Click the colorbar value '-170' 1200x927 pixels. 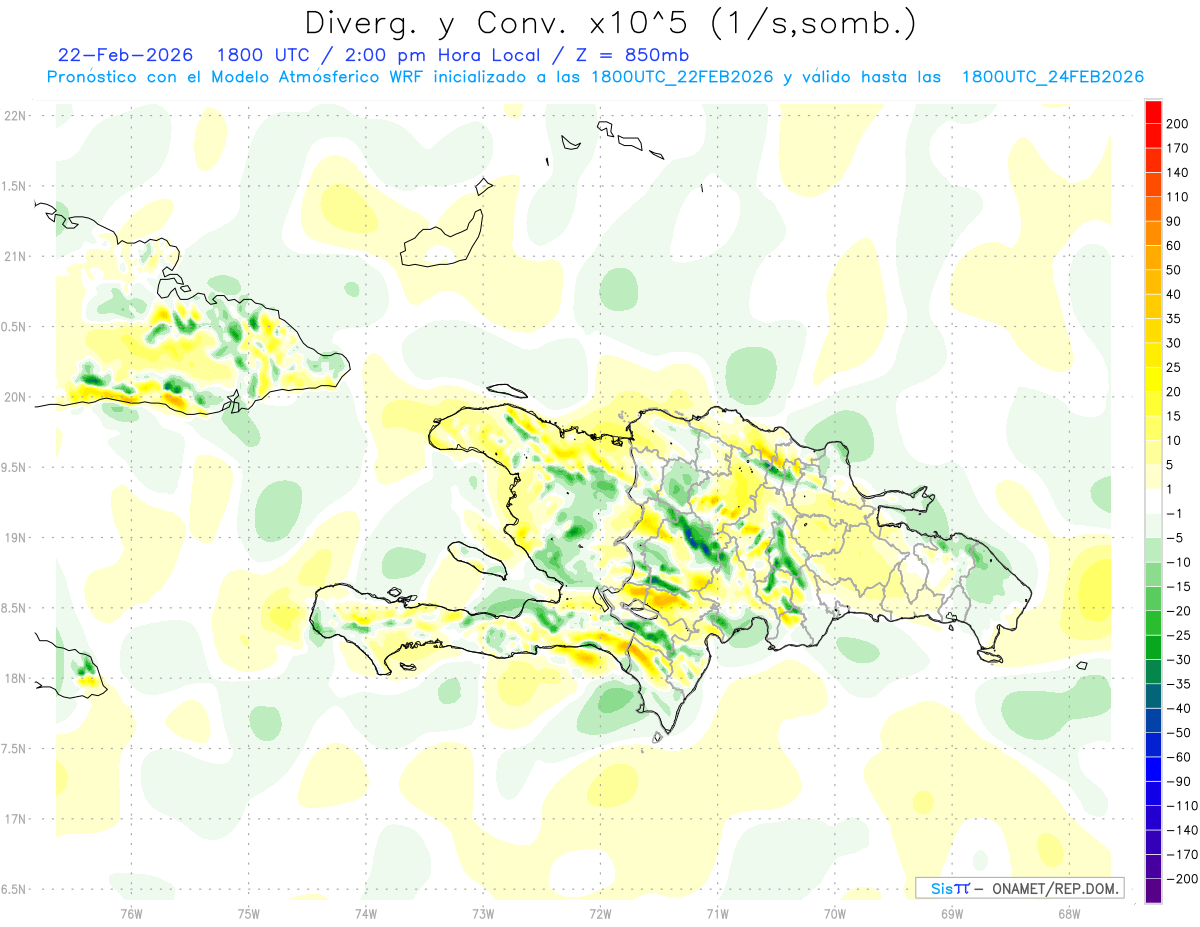(1183, 855)
